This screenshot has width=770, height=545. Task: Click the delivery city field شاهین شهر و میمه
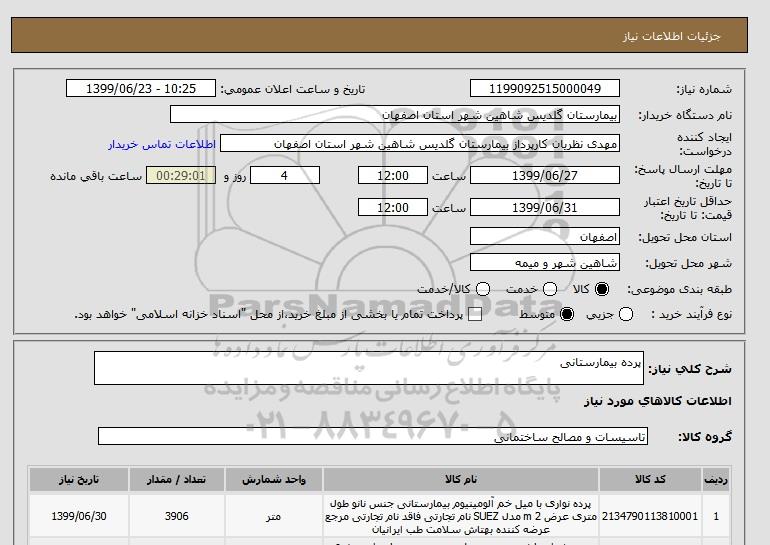click(545, 263)
